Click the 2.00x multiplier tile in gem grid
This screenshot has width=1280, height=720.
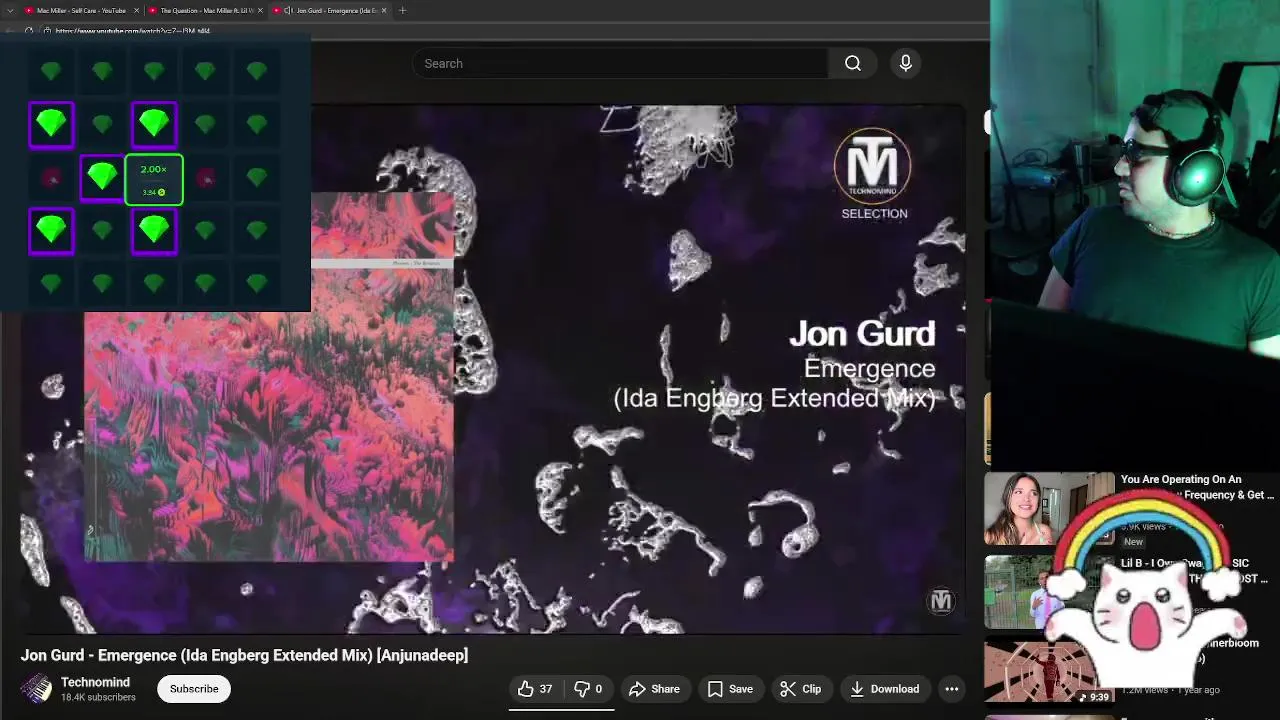(154, 180)
